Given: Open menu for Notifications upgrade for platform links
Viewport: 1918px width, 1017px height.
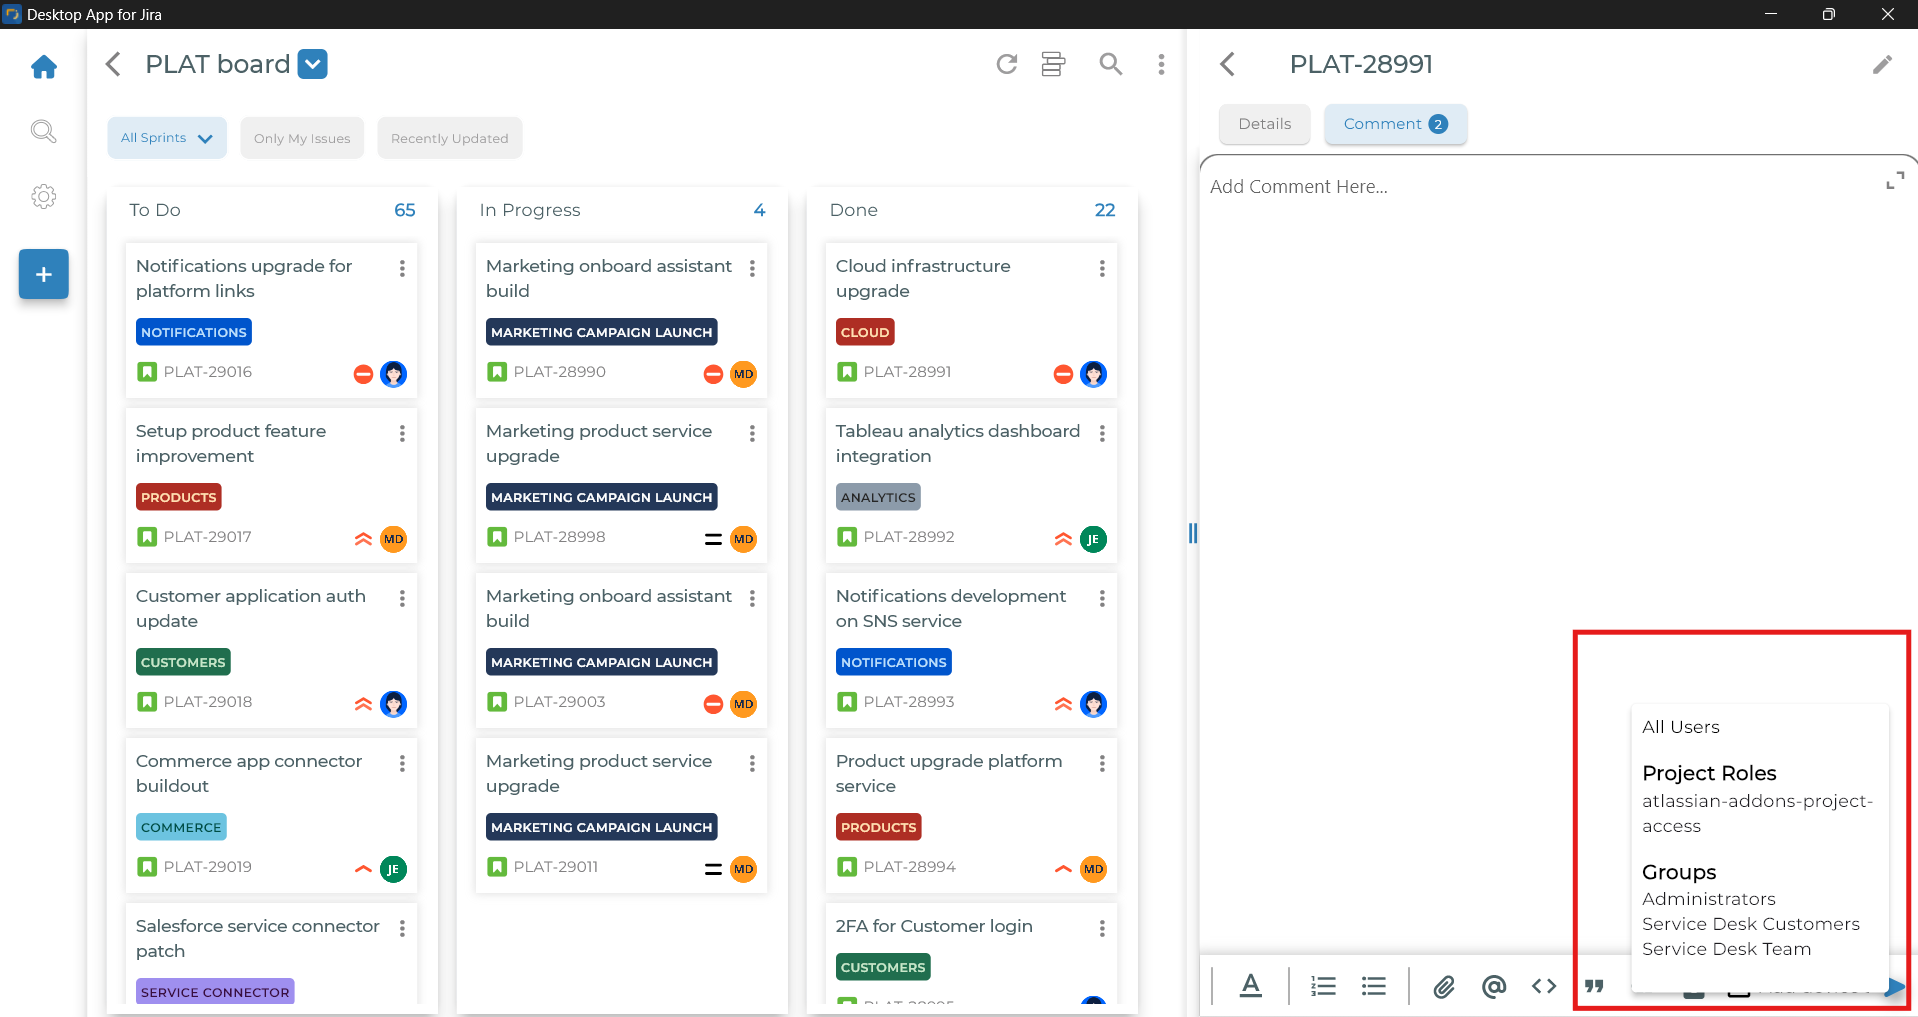Looking at the screenshot, I should point(402,268).
